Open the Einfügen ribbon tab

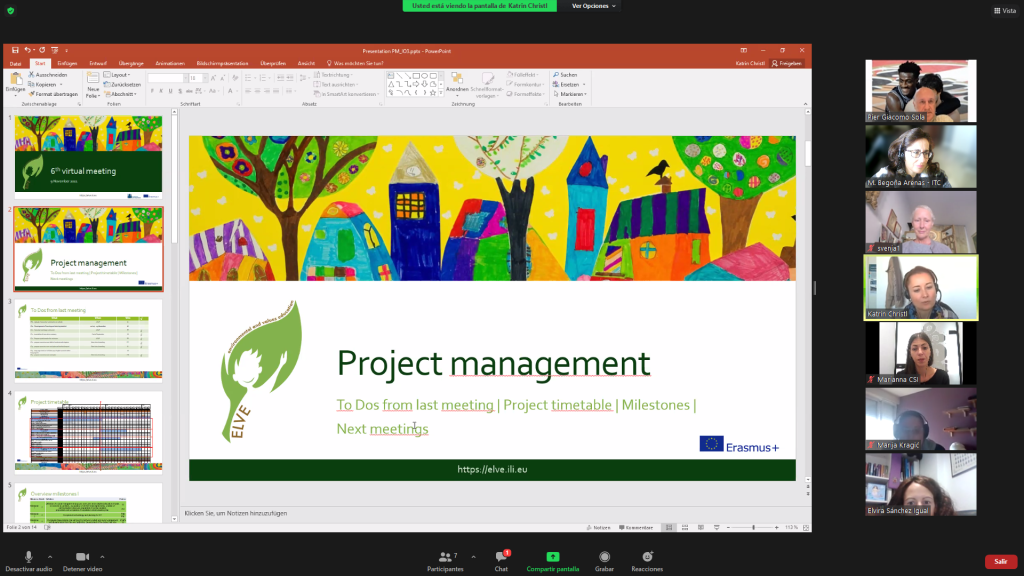67,62
